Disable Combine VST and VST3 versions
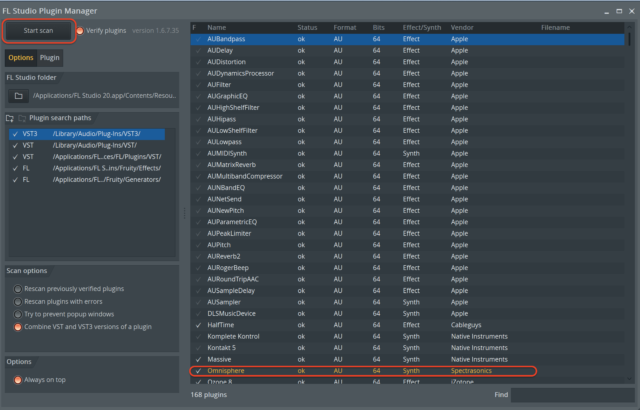The image size is (640, 410). [x=17, y=327]
